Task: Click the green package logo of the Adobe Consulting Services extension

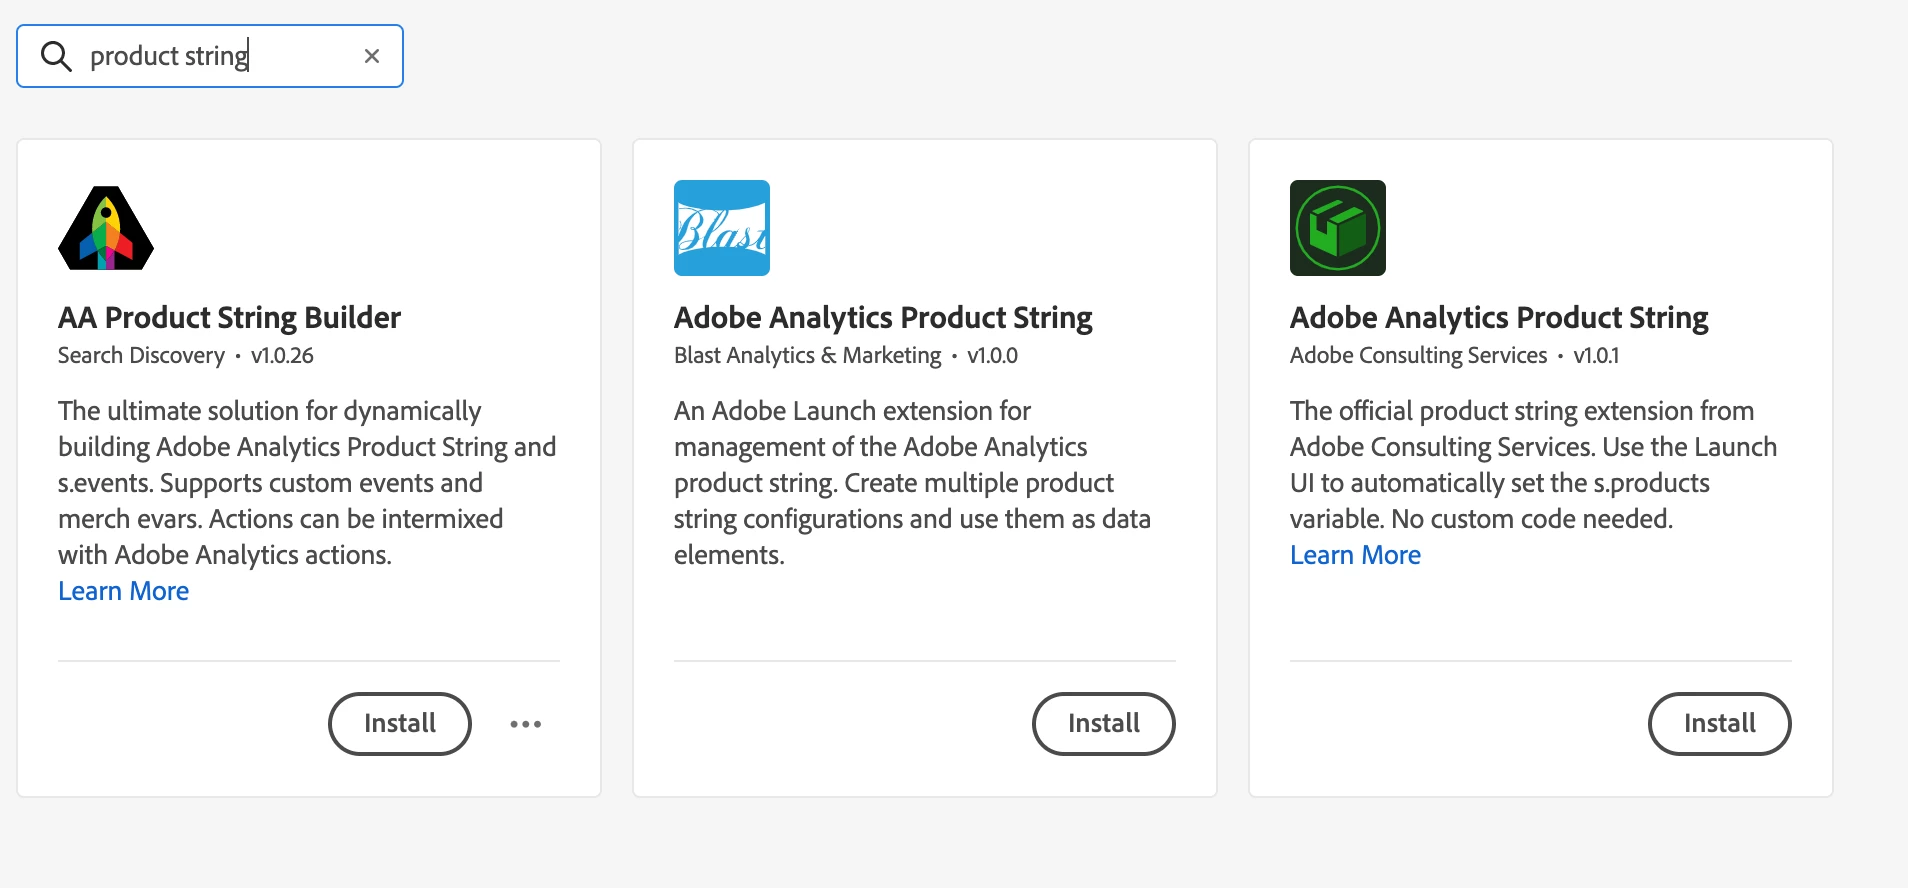Action: pyautogui.click(x=1338, y=228)
